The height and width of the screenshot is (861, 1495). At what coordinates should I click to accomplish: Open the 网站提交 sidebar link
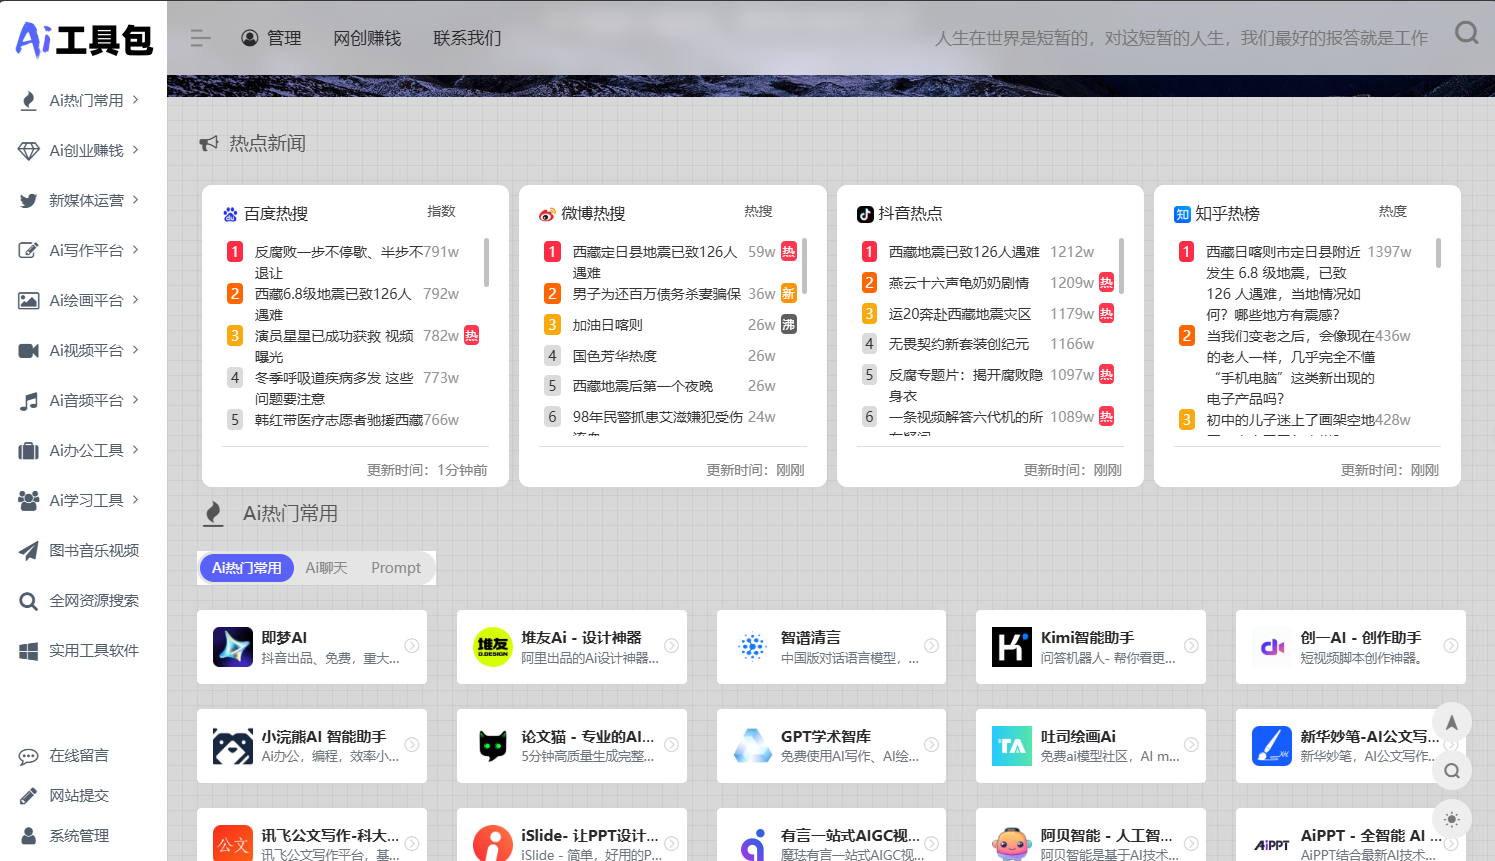point(79,796)
